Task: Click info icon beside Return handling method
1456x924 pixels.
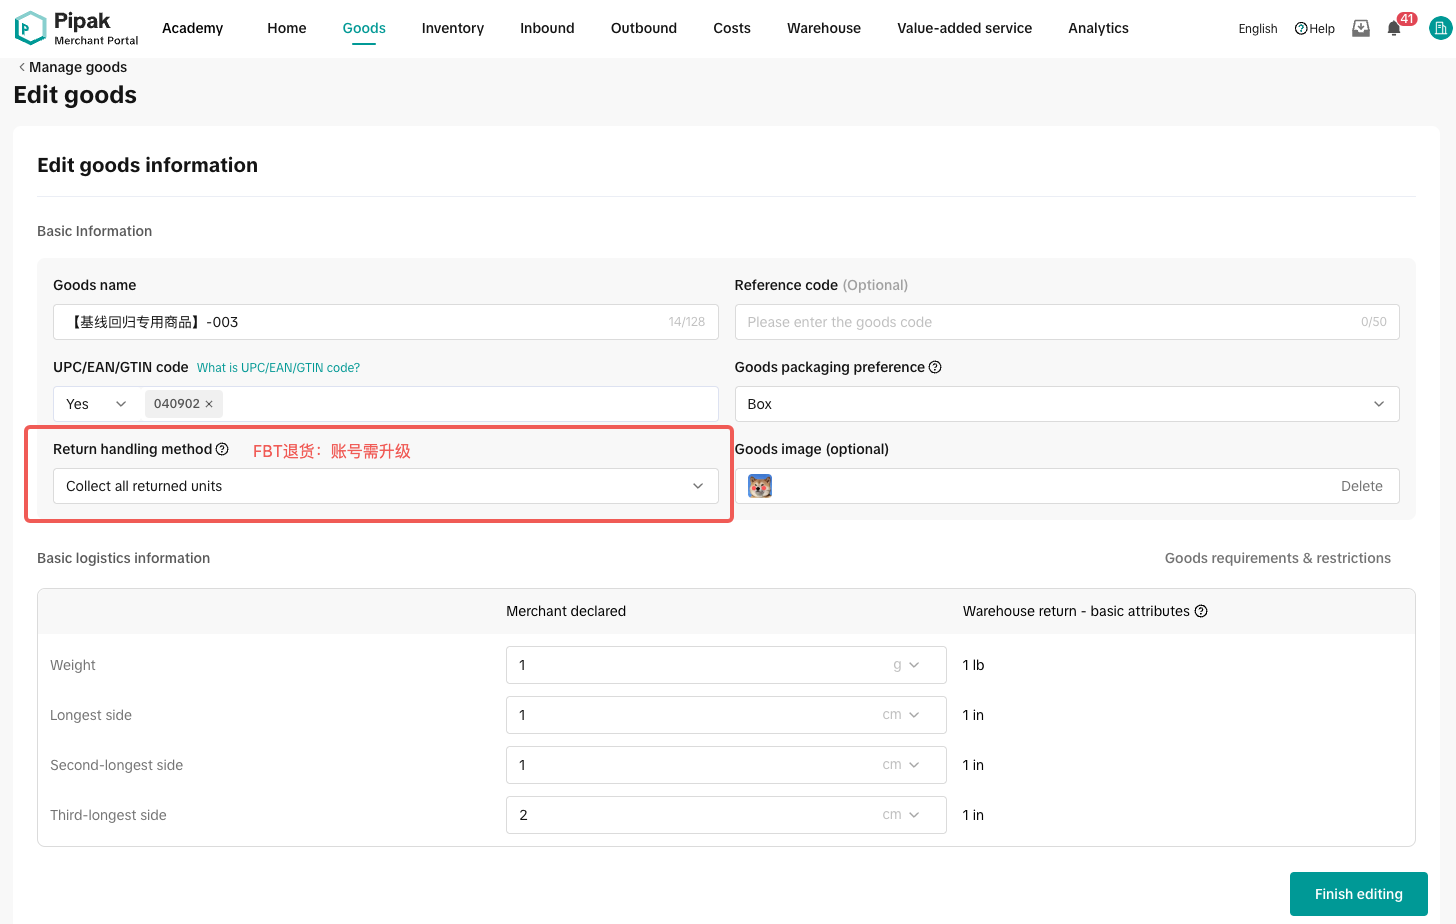Action: [222, 449]
